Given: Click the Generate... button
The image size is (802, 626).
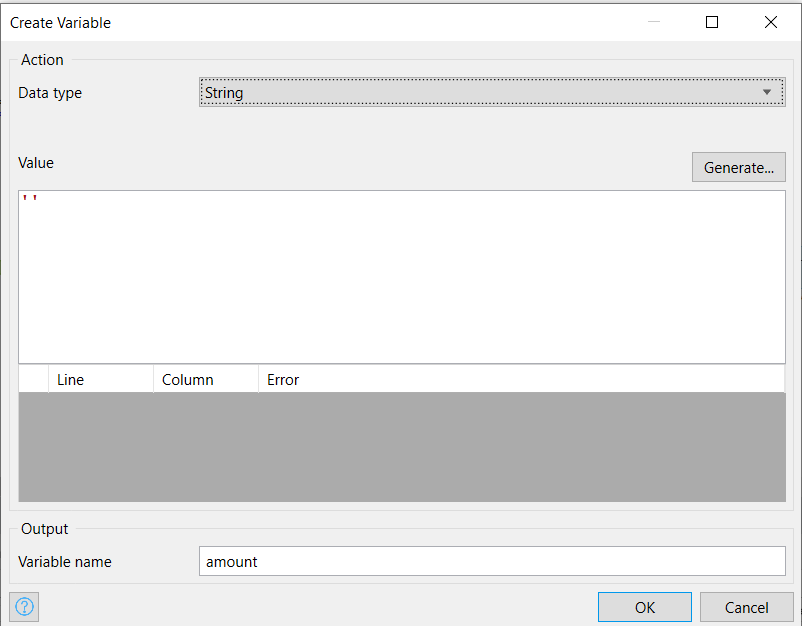Looking at the screenshot, I should point(738,167).
